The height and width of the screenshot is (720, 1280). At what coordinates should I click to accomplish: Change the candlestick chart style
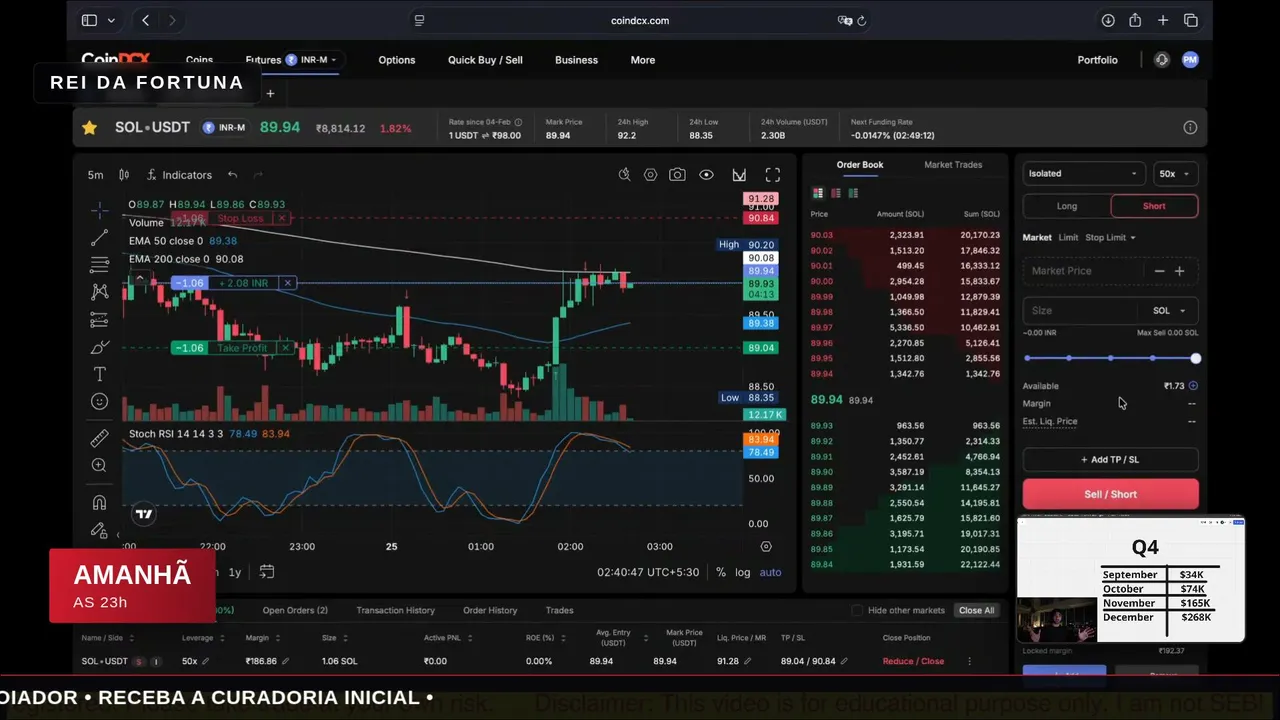point(124,175)
